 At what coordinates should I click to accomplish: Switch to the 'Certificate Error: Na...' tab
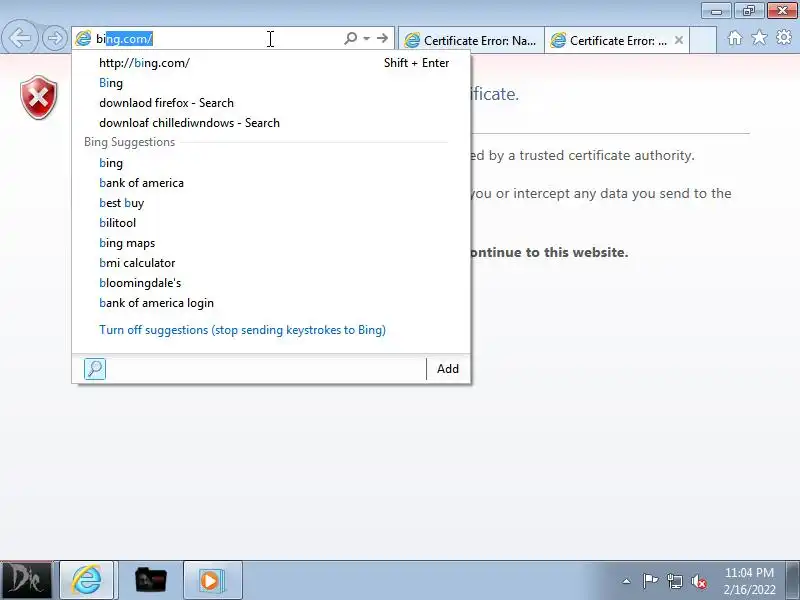point(471,40)
